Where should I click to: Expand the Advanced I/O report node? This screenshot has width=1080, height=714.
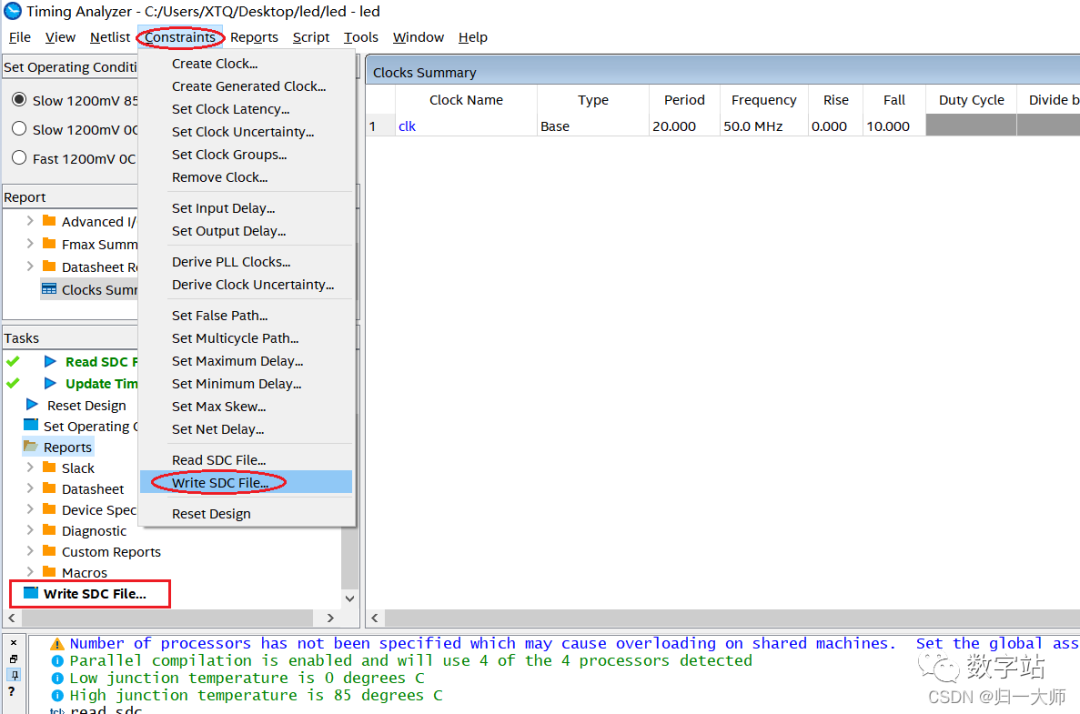tap(30, 221)
